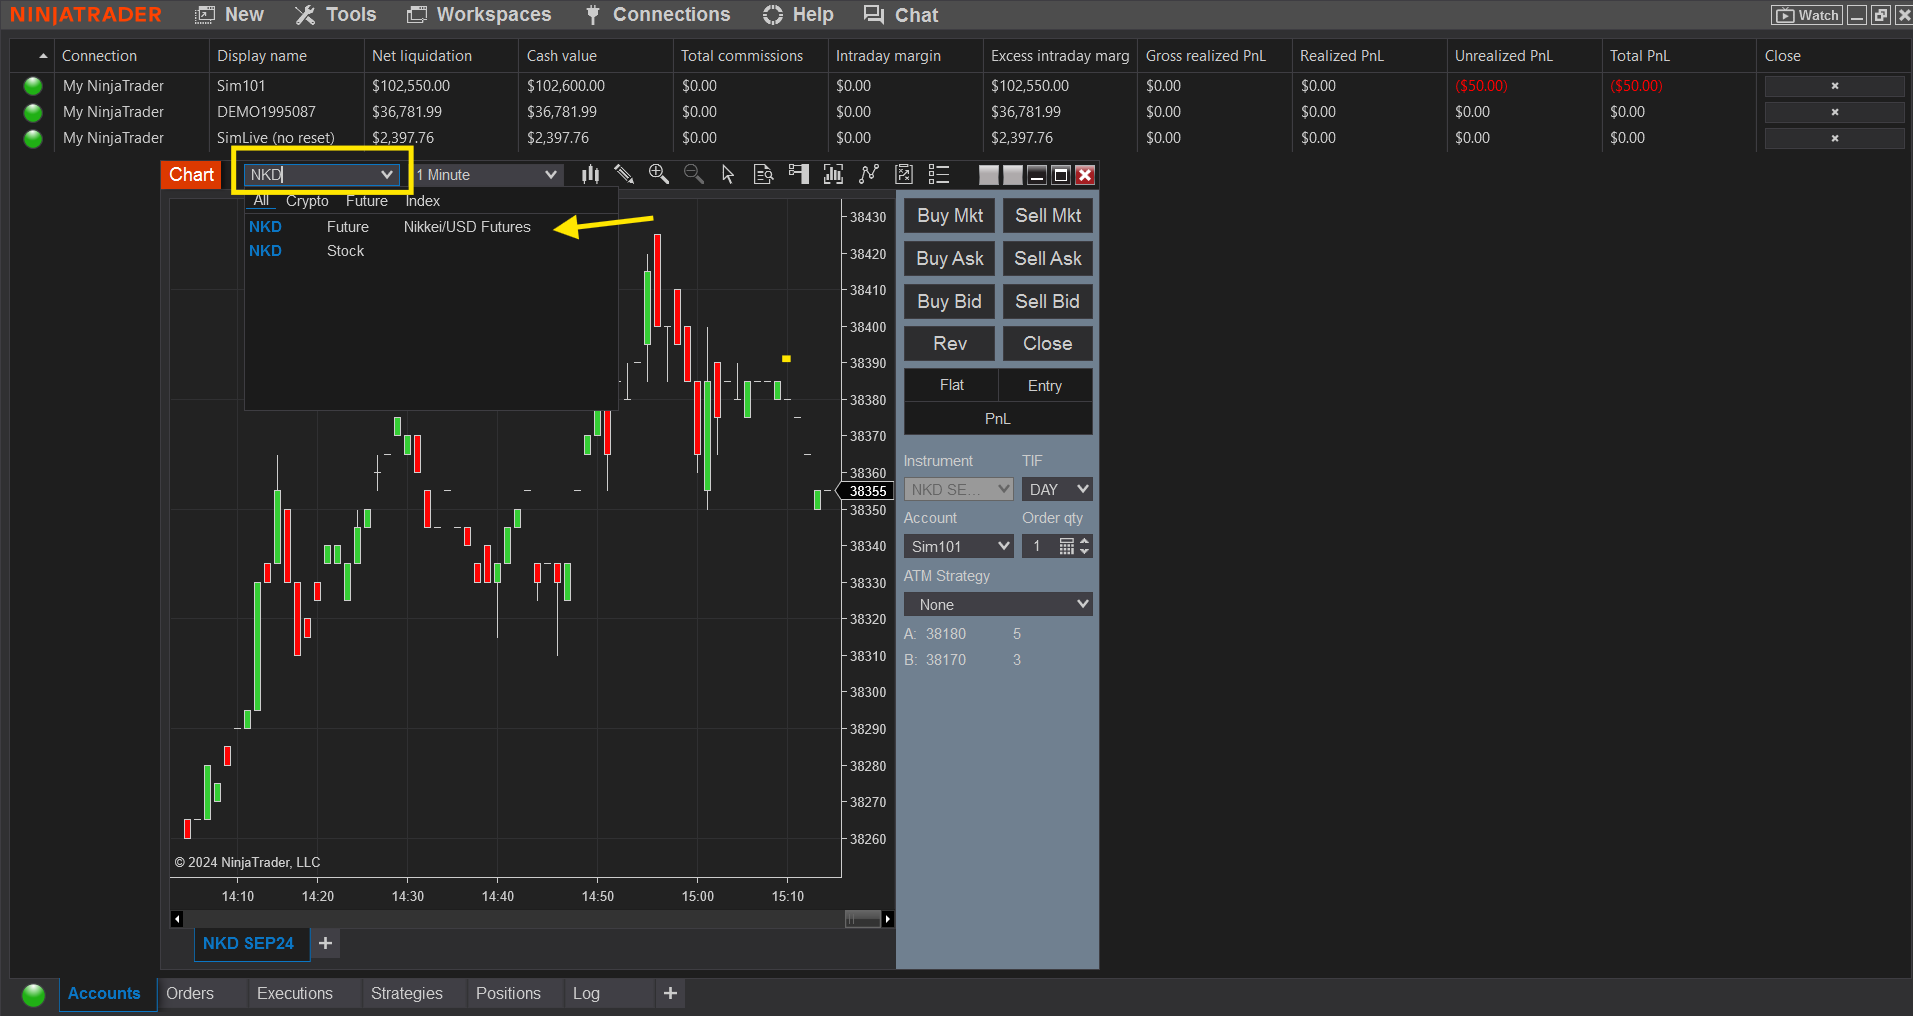Open the data box icon
The width and height of the screenshot is (1913, 1016).
point(763,175)
